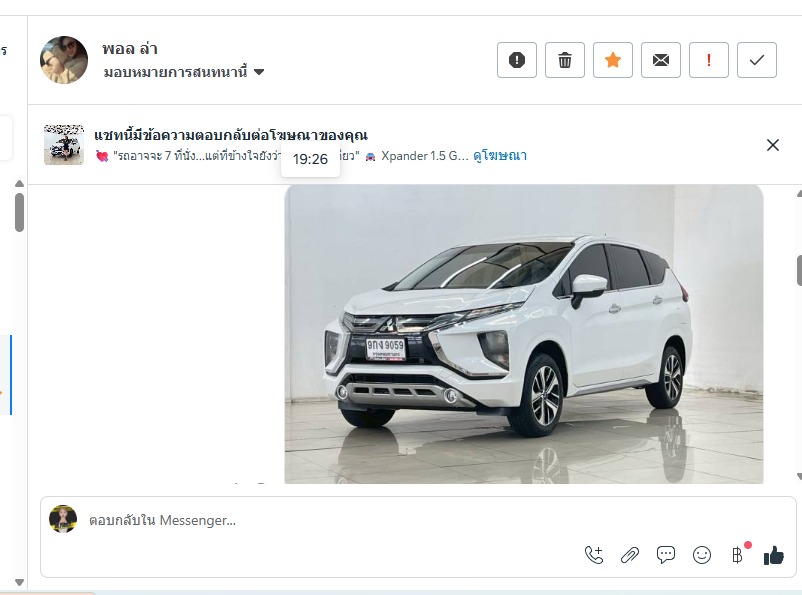The height and width of the screenshot is (595, 802).
Task: Open payment request baht icon
Action: (x=737, y=555)
